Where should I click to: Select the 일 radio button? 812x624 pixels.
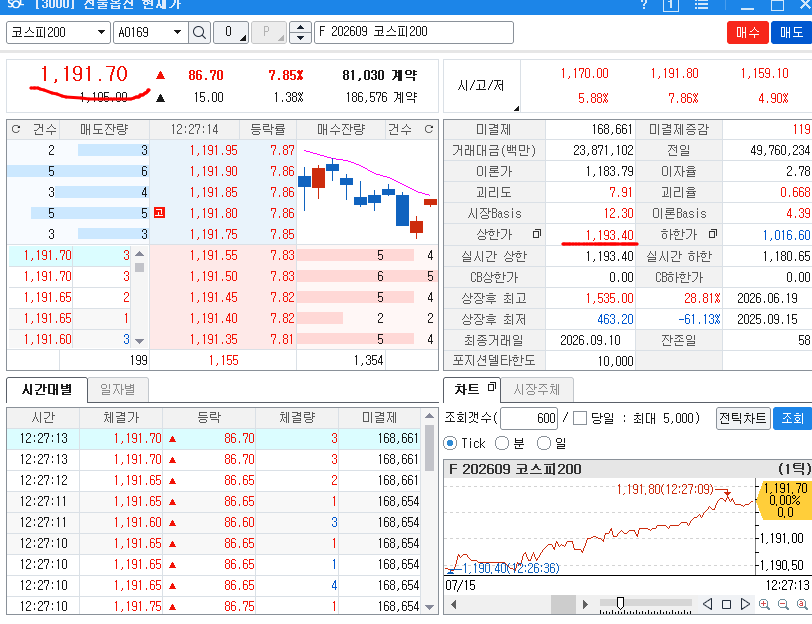(543, 443)
